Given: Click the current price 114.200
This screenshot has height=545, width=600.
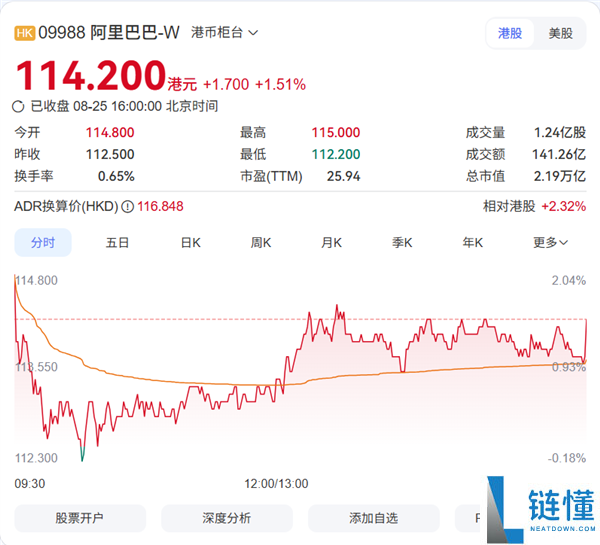Looking at the screenshot, I should [x=91, y=76].
